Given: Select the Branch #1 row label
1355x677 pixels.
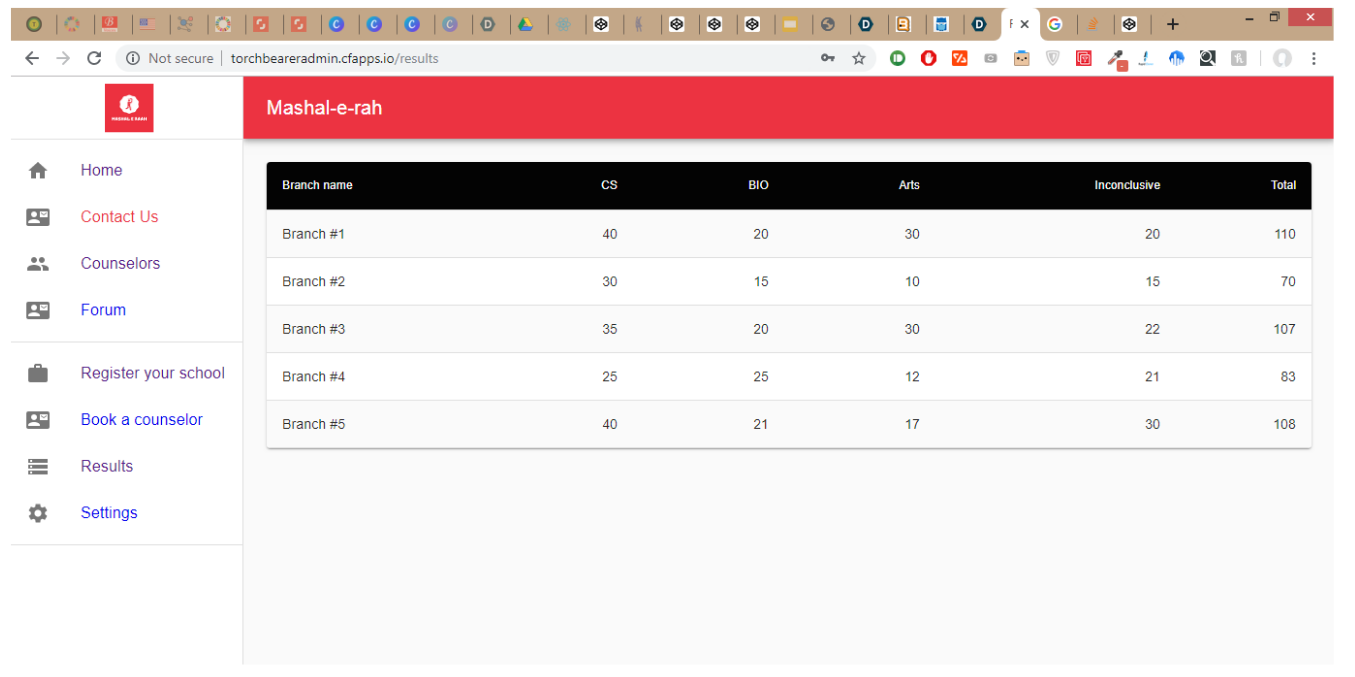Looking at the screenshot, I should [x=313, y=234].
